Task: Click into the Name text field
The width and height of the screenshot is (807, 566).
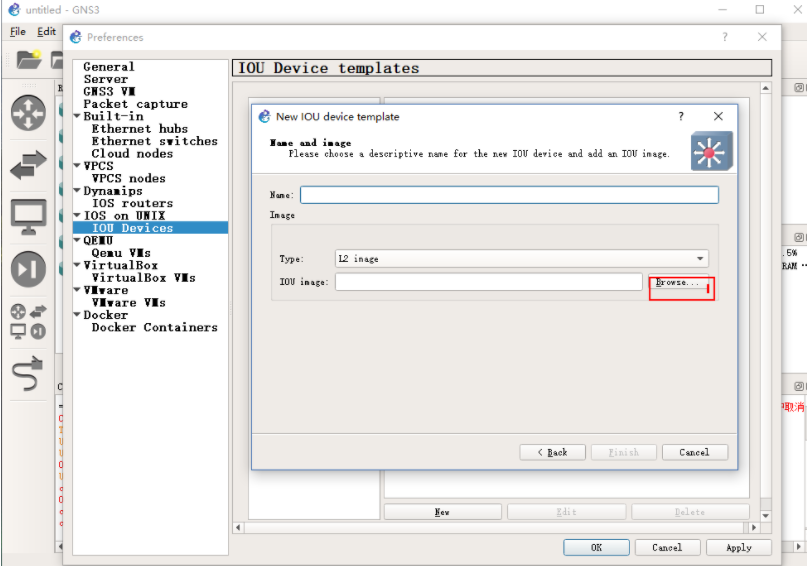Action: coord(509,195)
